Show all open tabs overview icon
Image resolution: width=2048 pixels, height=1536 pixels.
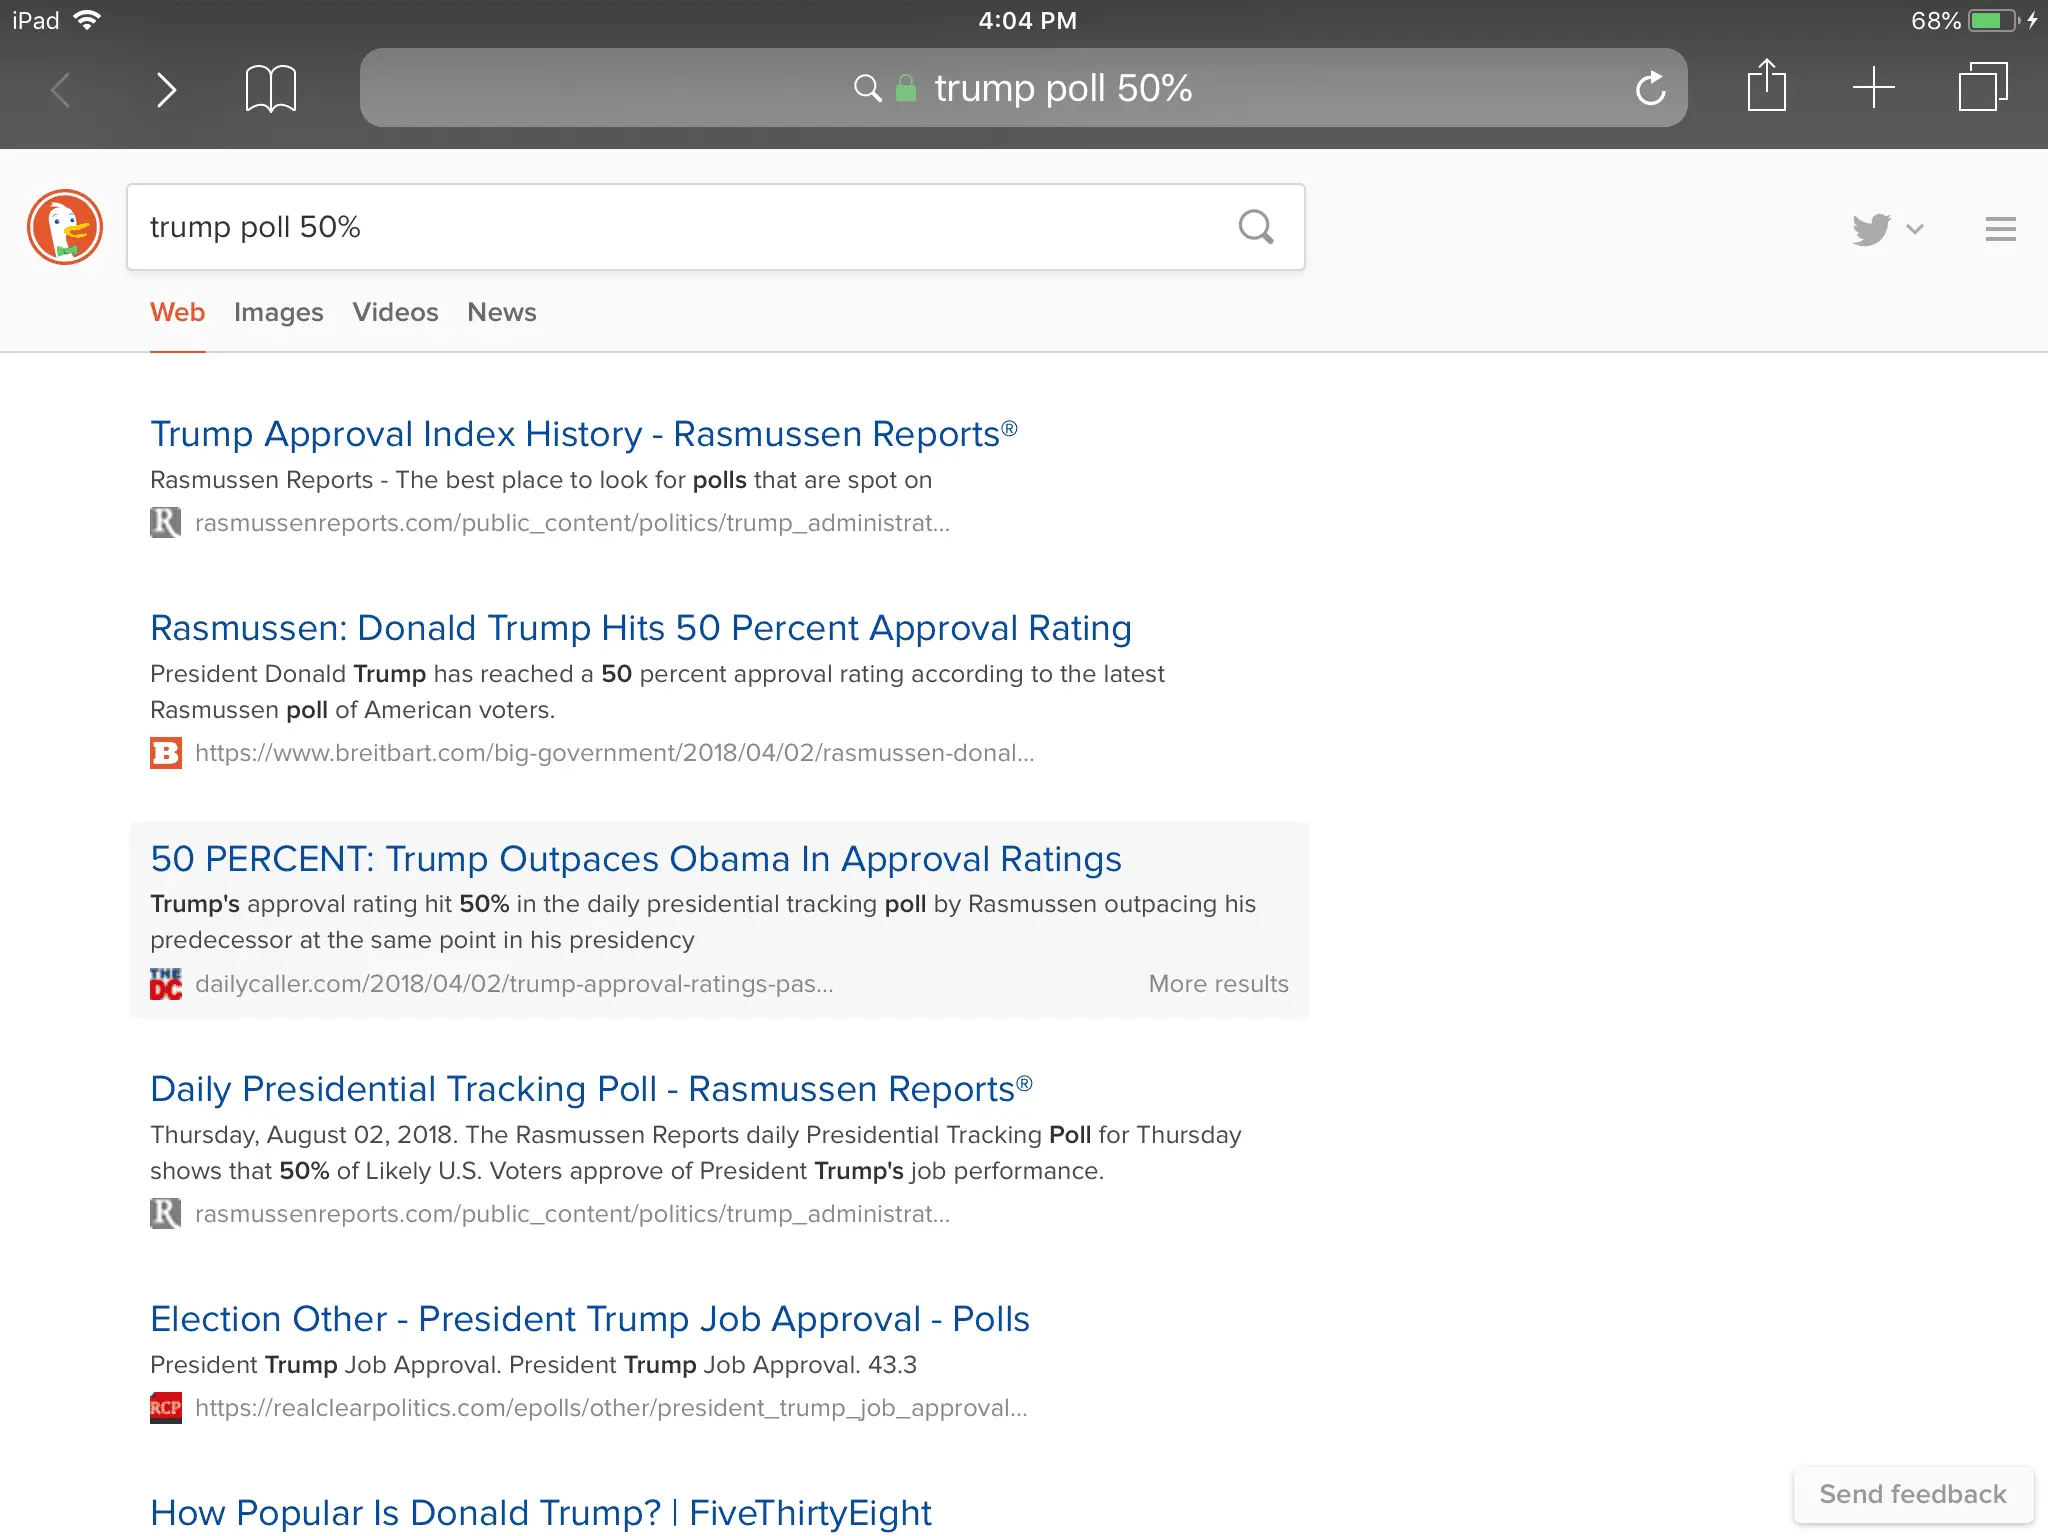point(1982,88)
